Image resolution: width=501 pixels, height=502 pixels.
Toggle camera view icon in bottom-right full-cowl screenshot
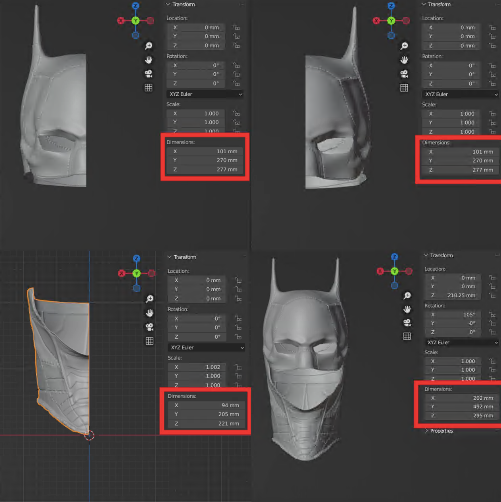point(407,323)
